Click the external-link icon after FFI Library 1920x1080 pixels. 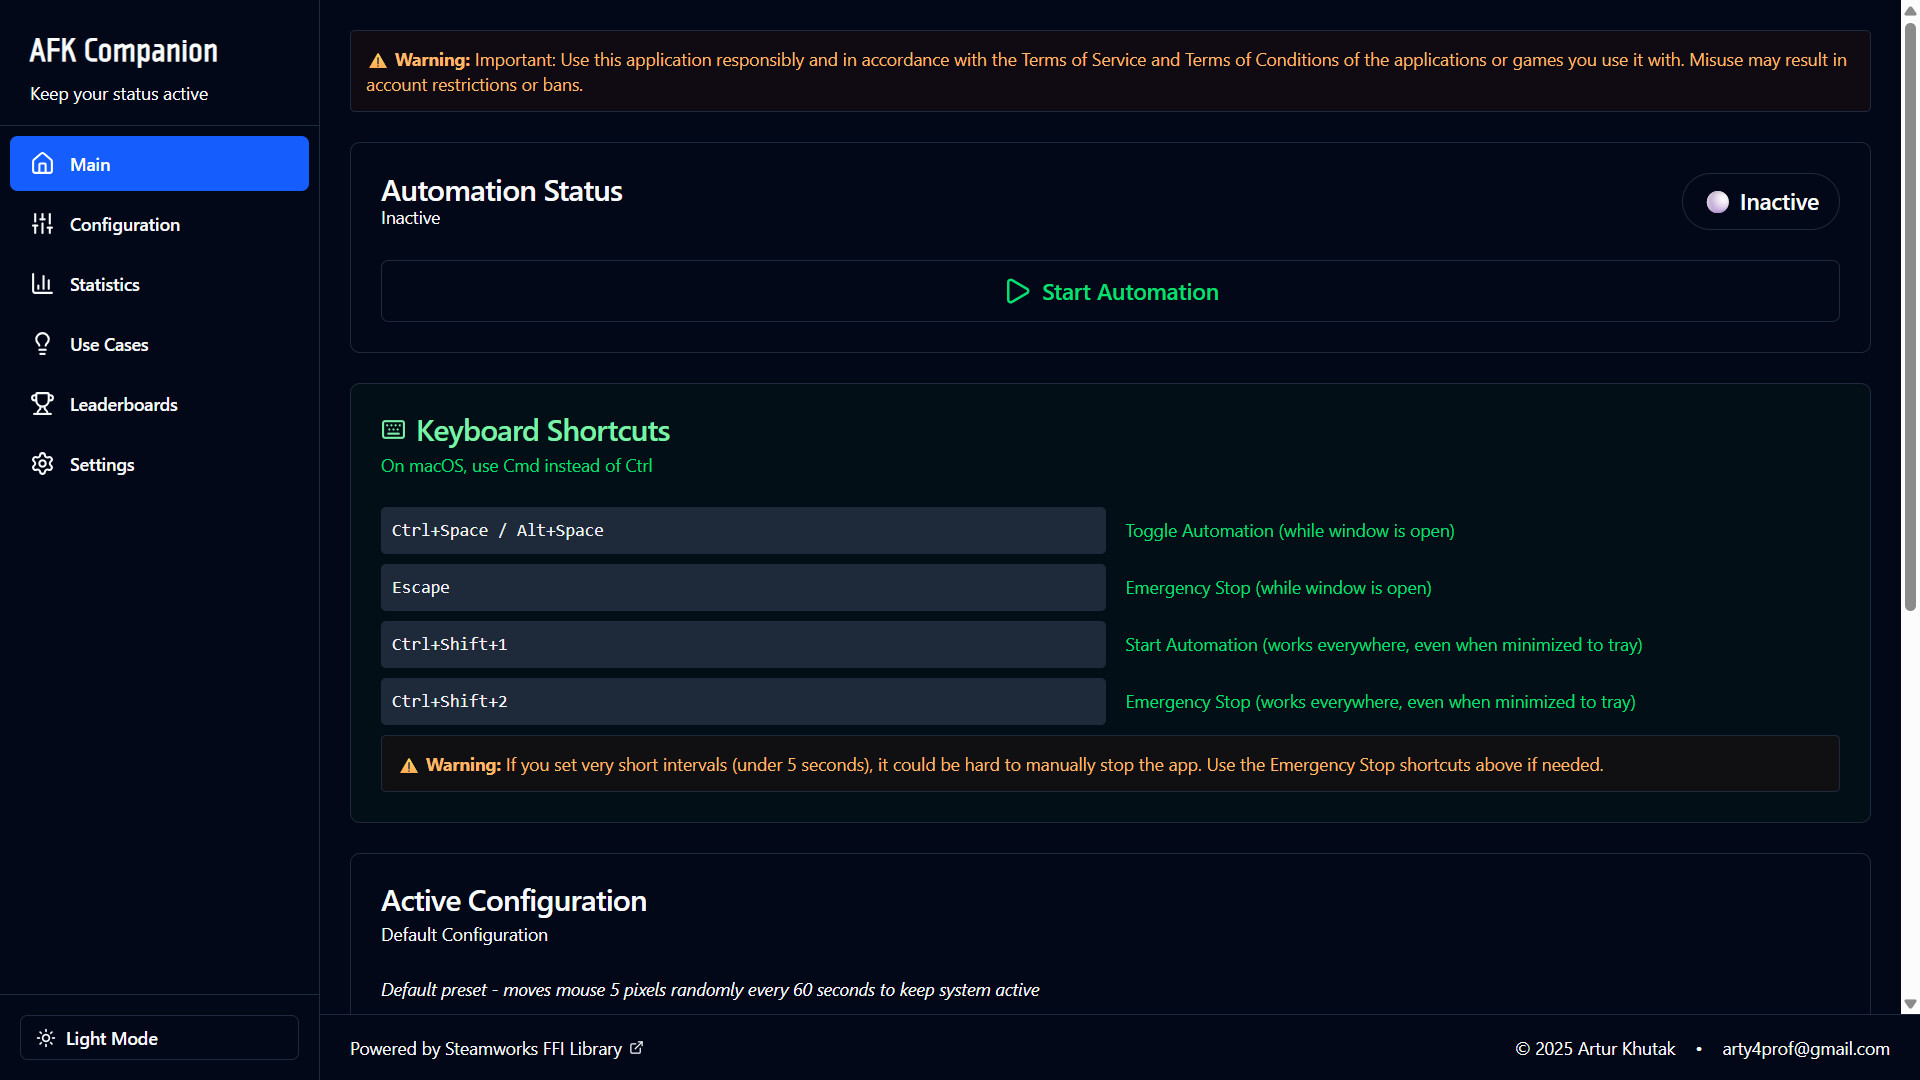click(x=636, y=1047)
